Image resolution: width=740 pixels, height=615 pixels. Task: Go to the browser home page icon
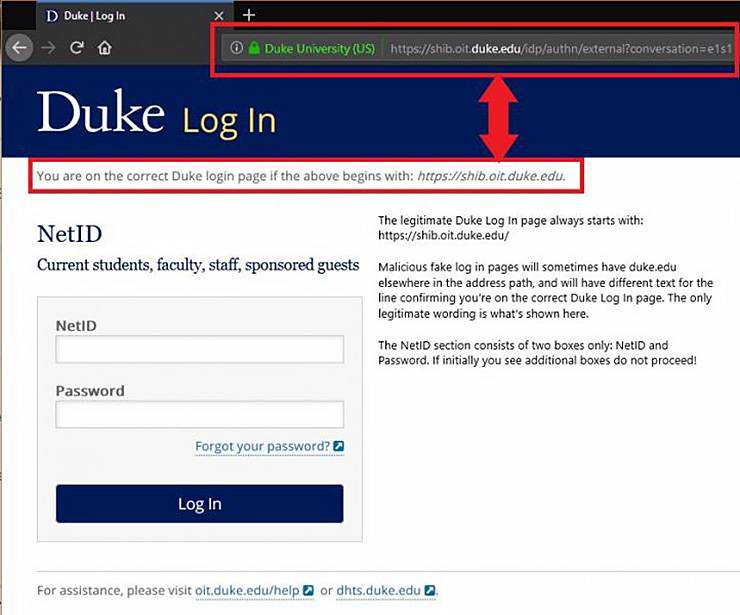(x=105, y=48)
